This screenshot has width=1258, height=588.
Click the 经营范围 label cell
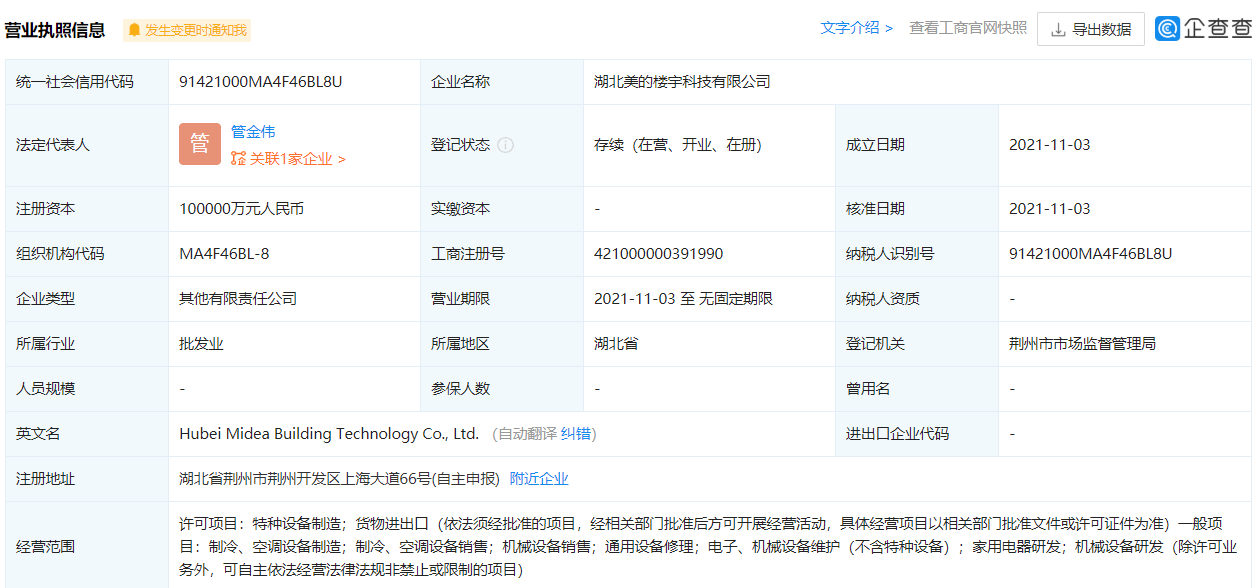(x=87, y=547)
